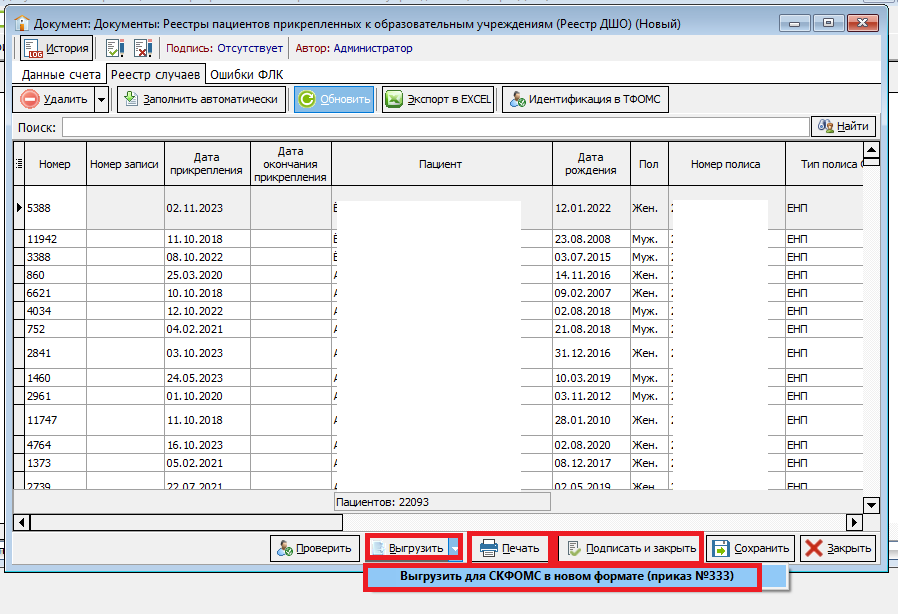Click vertical scrollbar up arrow
The width and height of the screenshot is (898, 614).
coord(871,151)
